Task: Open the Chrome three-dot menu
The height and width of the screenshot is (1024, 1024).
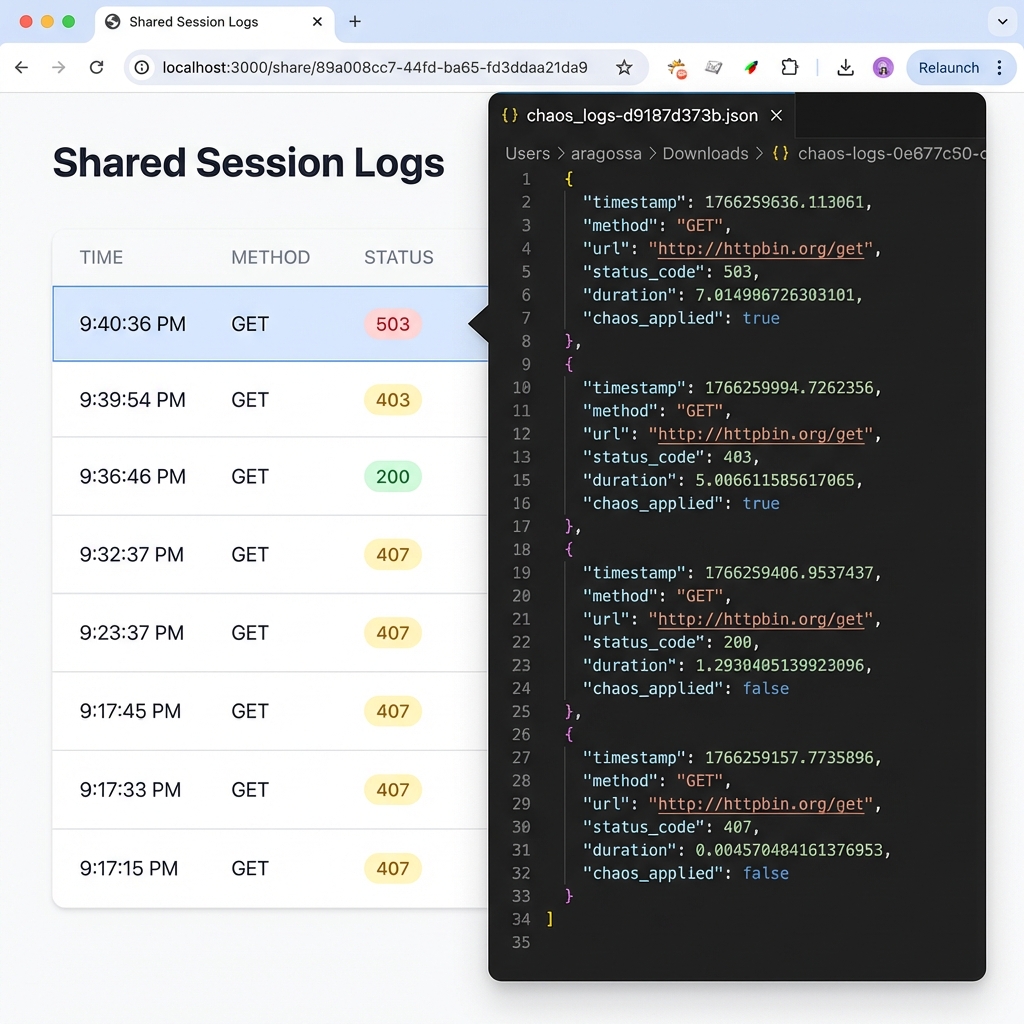Action: tap(999, 68)
